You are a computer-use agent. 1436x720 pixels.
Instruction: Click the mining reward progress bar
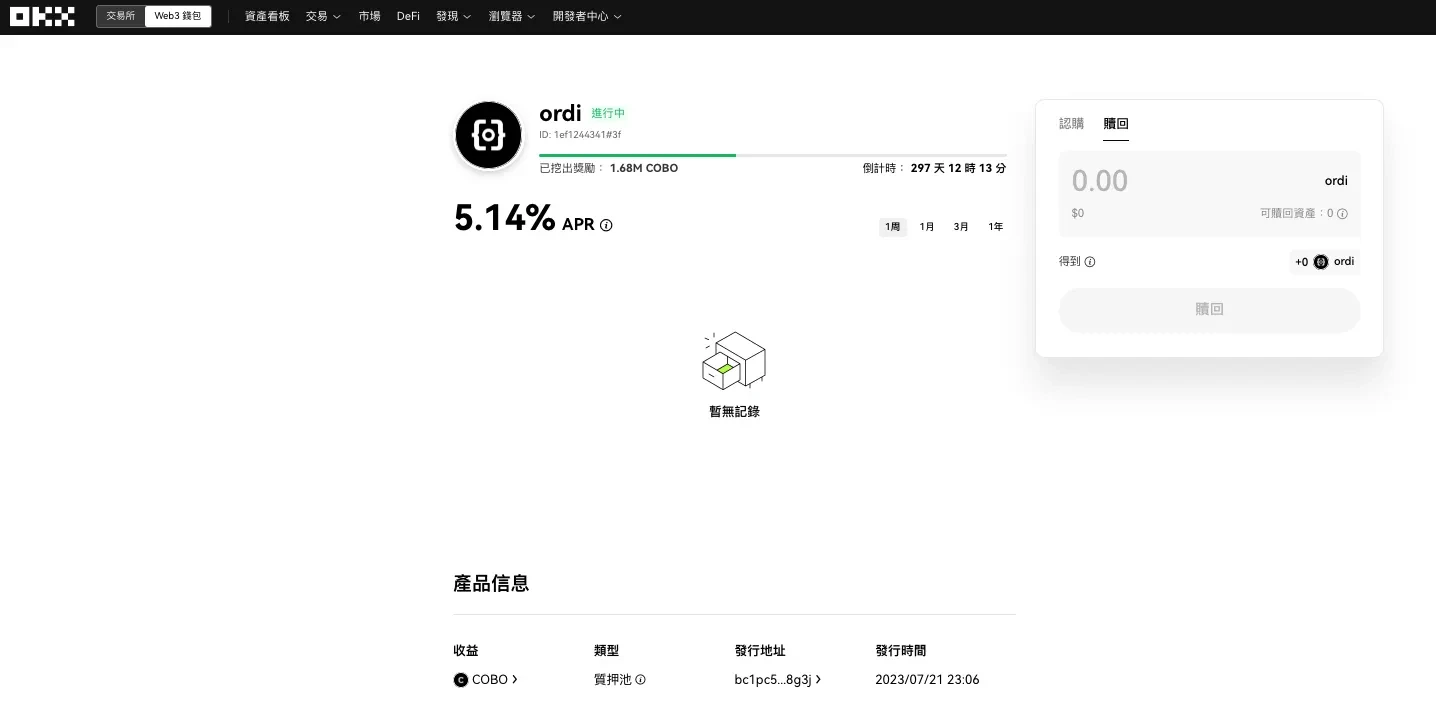[x=773, y=155]
